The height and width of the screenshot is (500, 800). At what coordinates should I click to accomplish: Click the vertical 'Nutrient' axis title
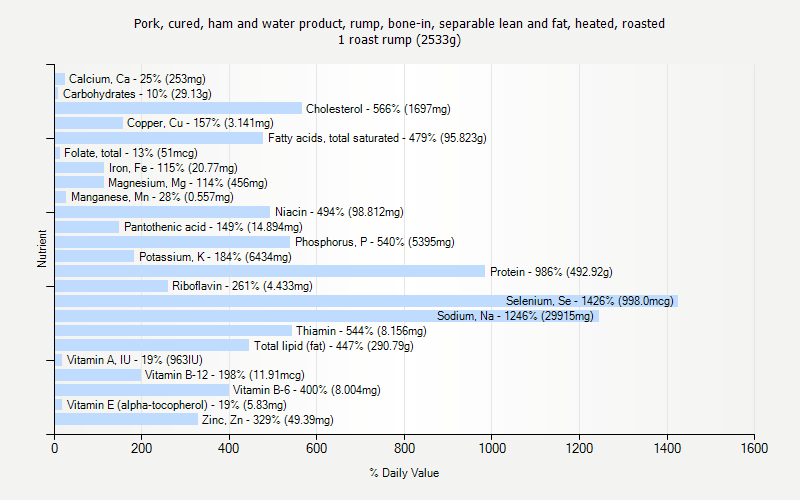coord(42,248)
